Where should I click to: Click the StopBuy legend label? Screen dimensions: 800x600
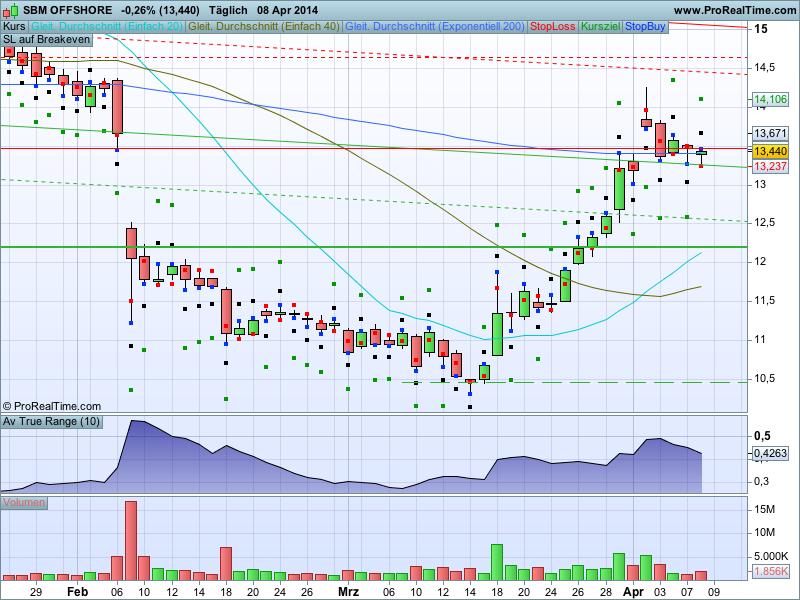tap(645, 27)
